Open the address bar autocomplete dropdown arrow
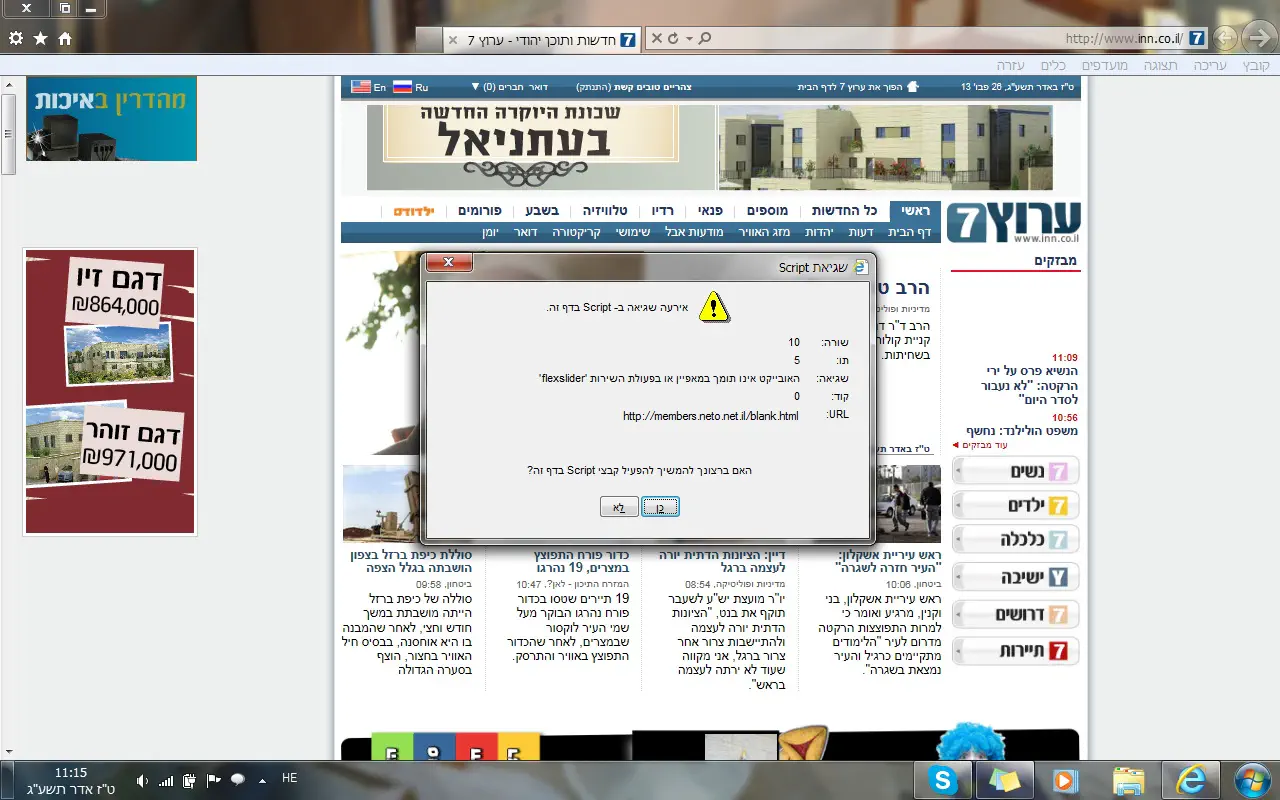The width and height of the screenshot is (1280, 800). click(x=689, y=39)
